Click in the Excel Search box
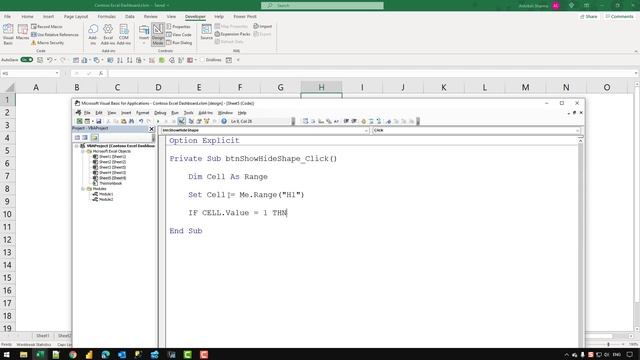This screenshot has width=640, height=360. pos(322,5)
